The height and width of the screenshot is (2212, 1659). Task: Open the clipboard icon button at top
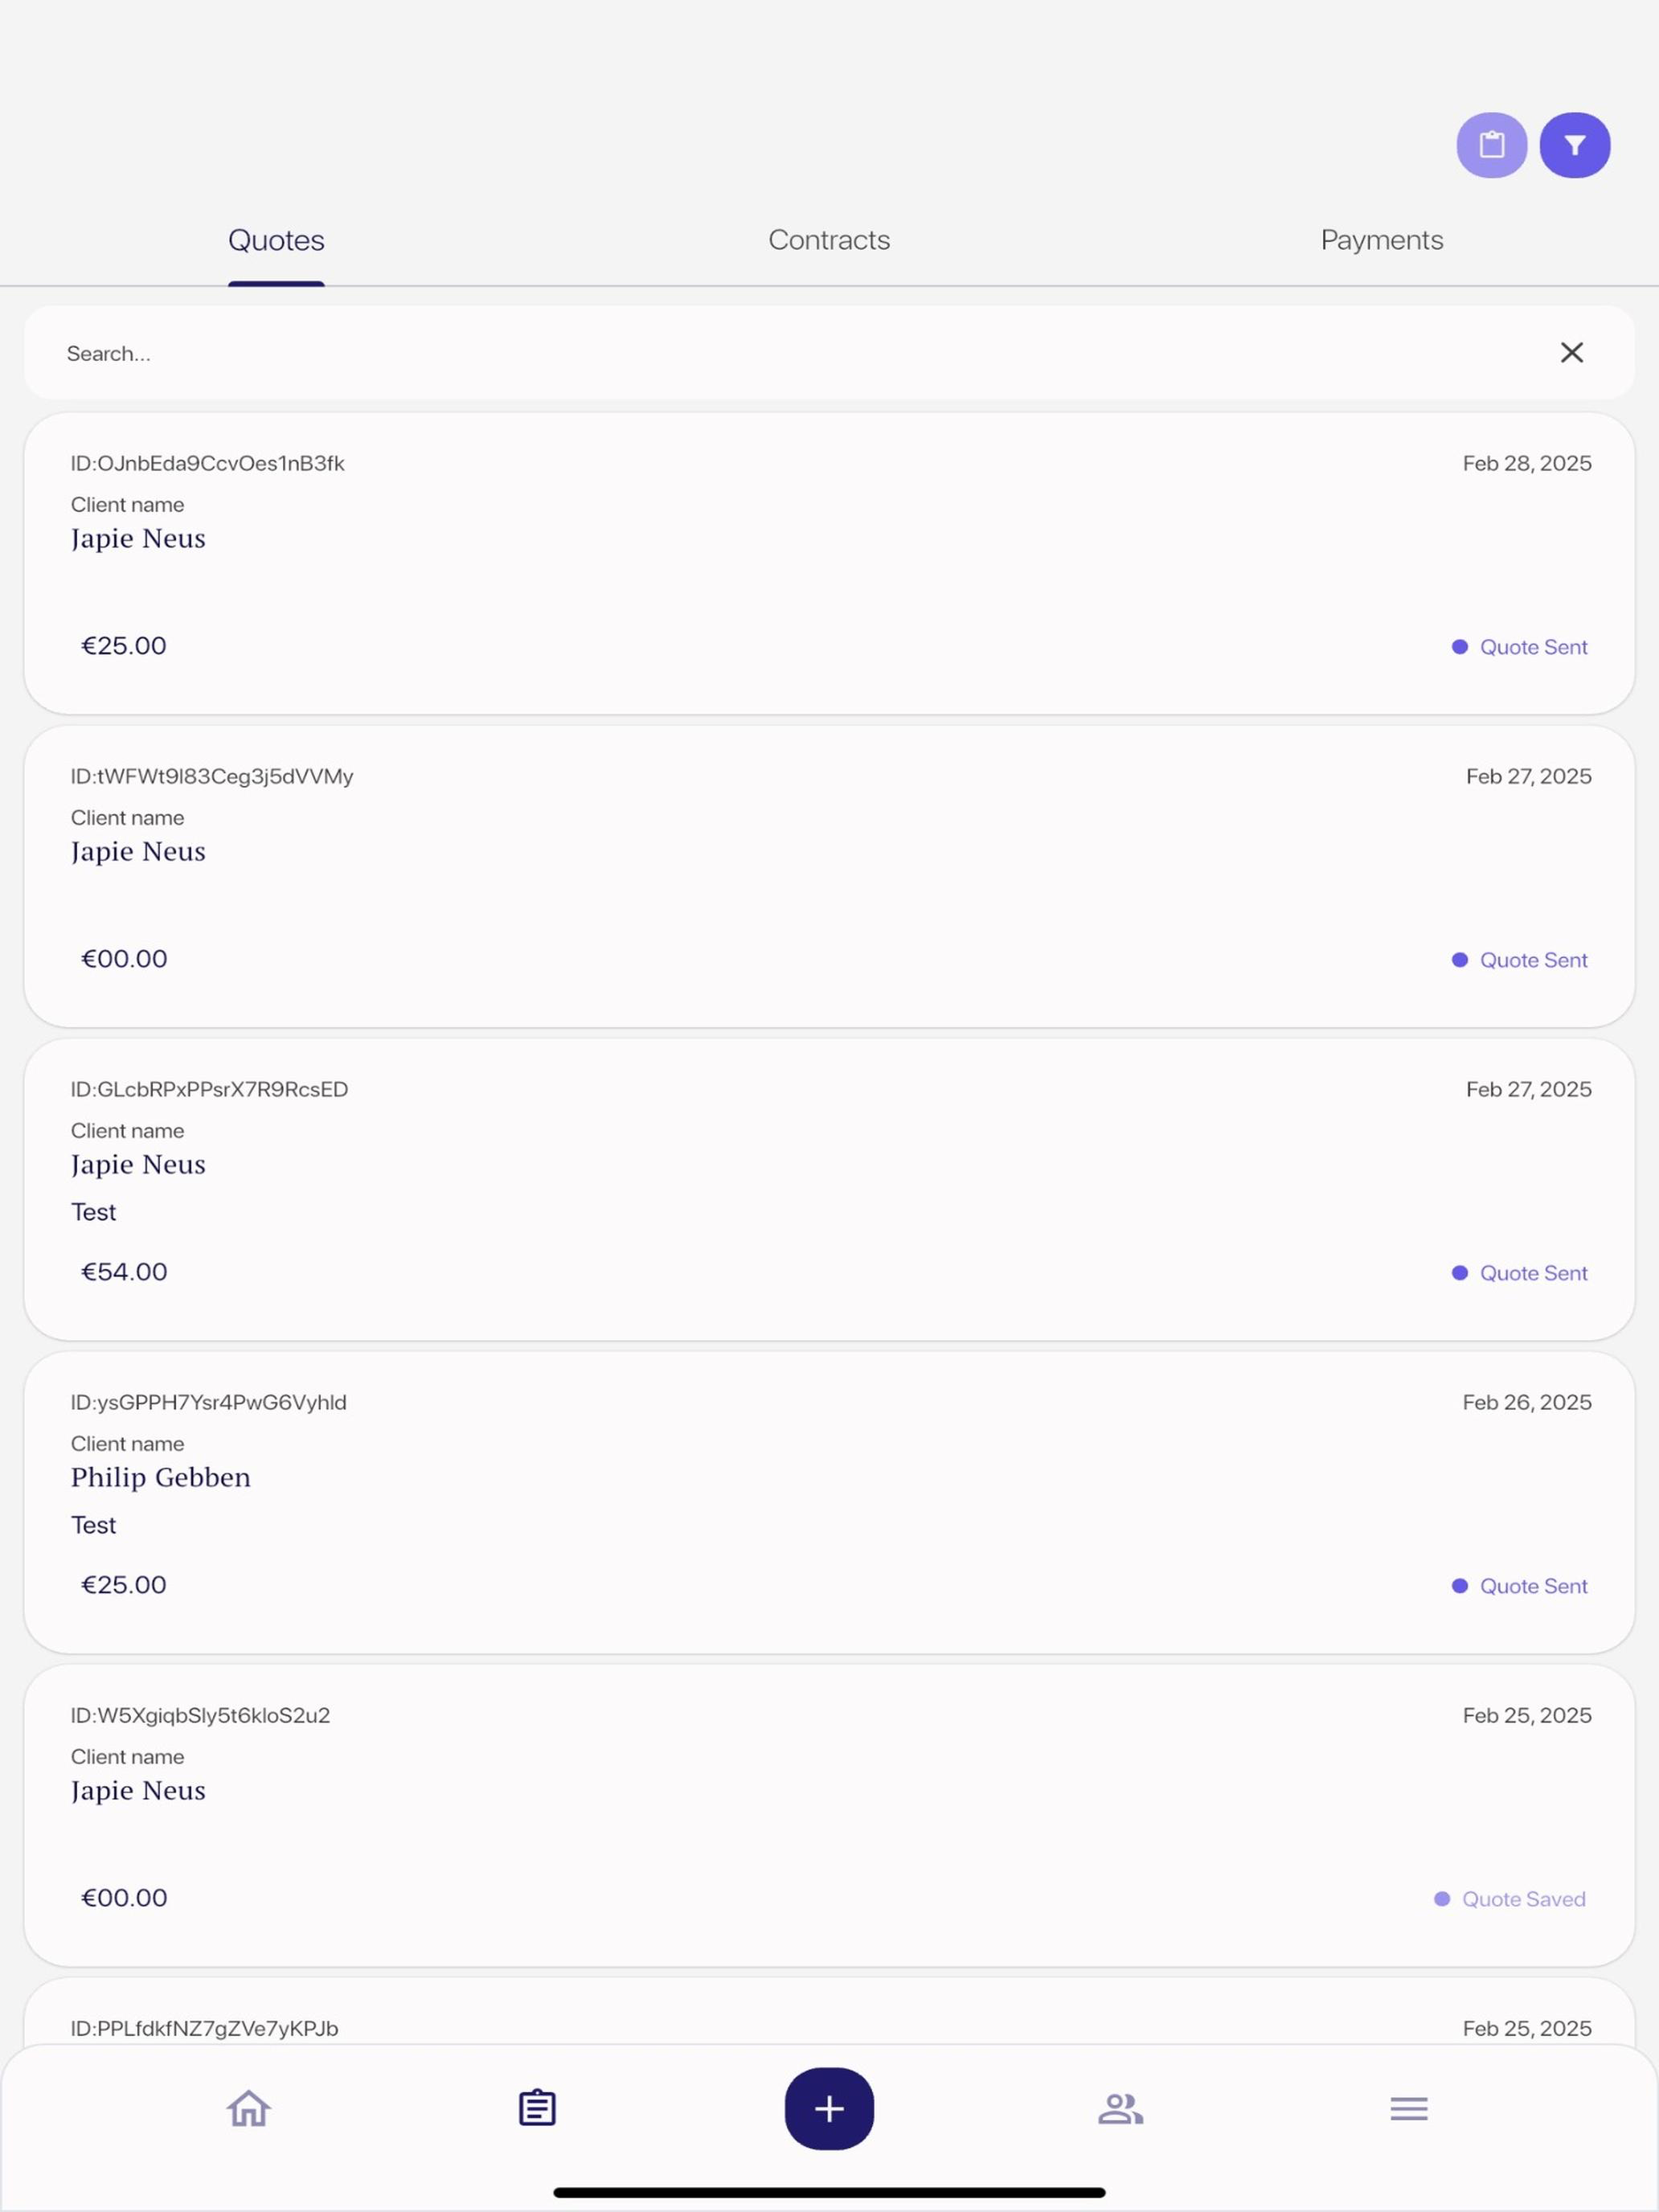coord(1491,145)
